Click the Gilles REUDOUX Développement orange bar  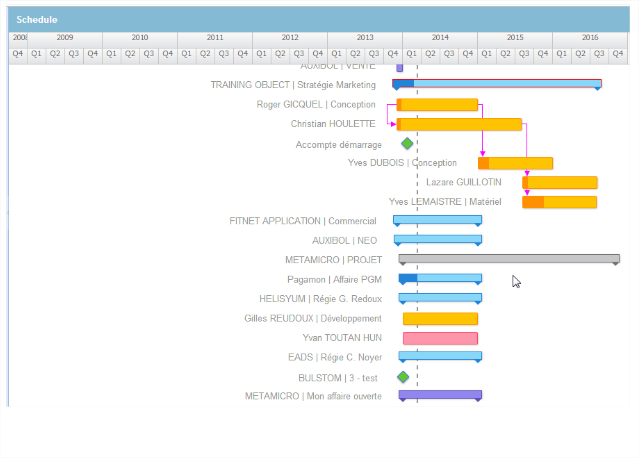click(440, 318)
